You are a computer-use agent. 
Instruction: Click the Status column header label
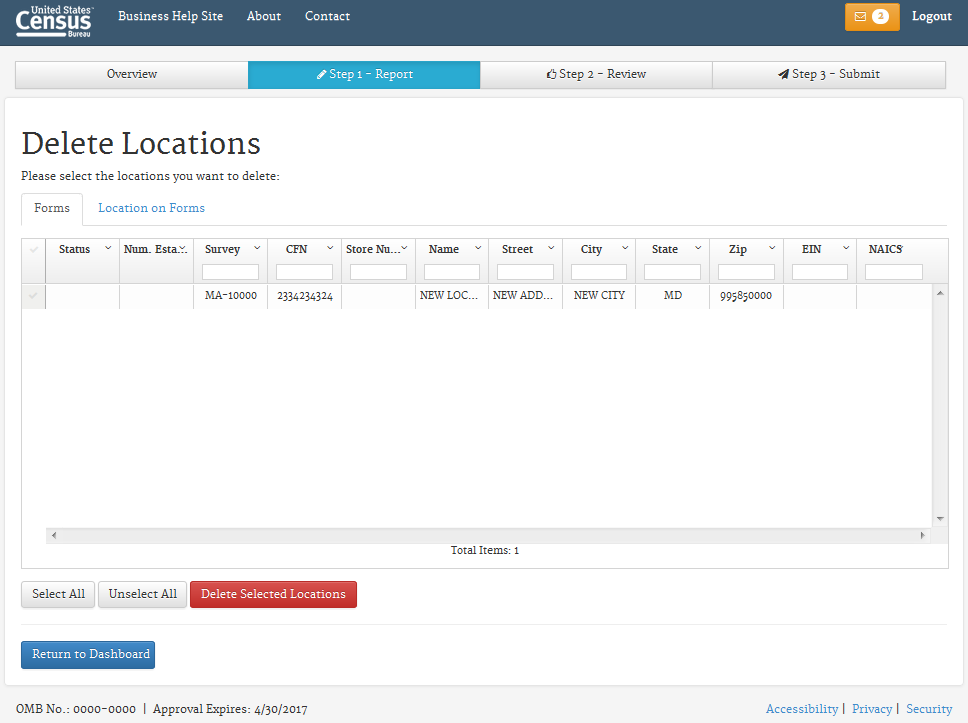[x=75, y=249]
